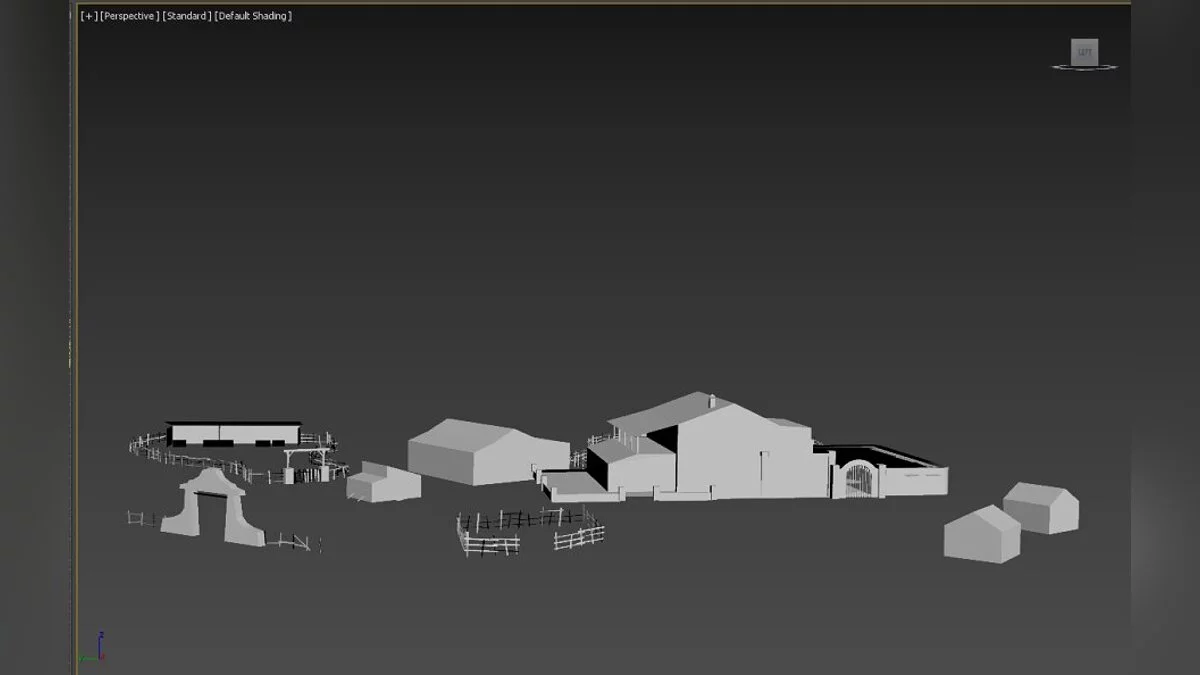Select the large barn model
This screenshot has height=675, width=1200.
click(470, 452)
